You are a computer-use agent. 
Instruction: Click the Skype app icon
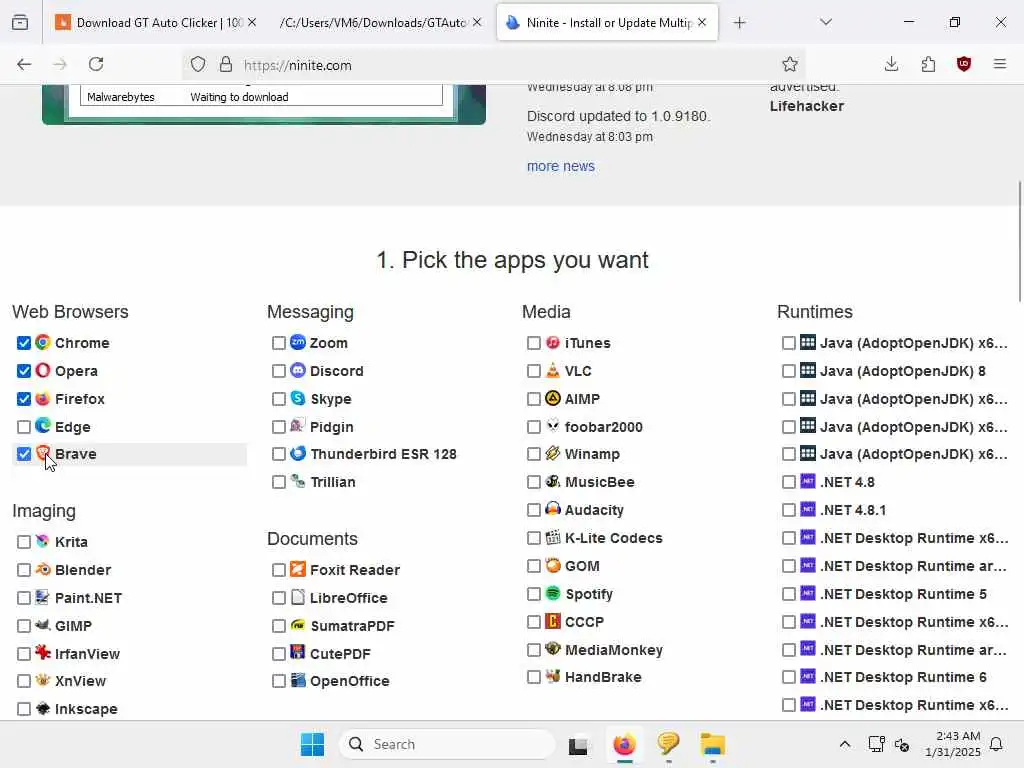tap(298, 398)
